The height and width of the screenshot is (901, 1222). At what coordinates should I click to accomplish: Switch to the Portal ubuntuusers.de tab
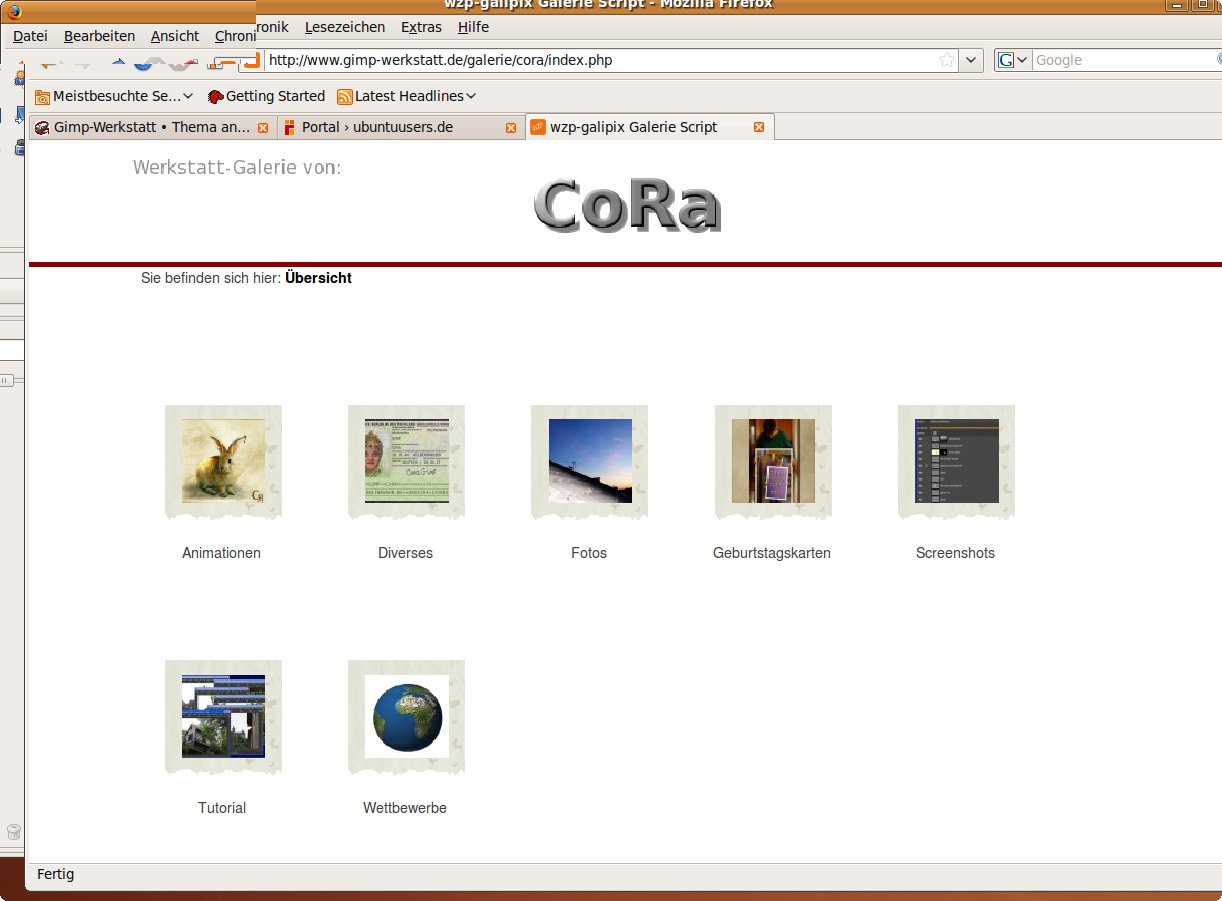[400, 127]
